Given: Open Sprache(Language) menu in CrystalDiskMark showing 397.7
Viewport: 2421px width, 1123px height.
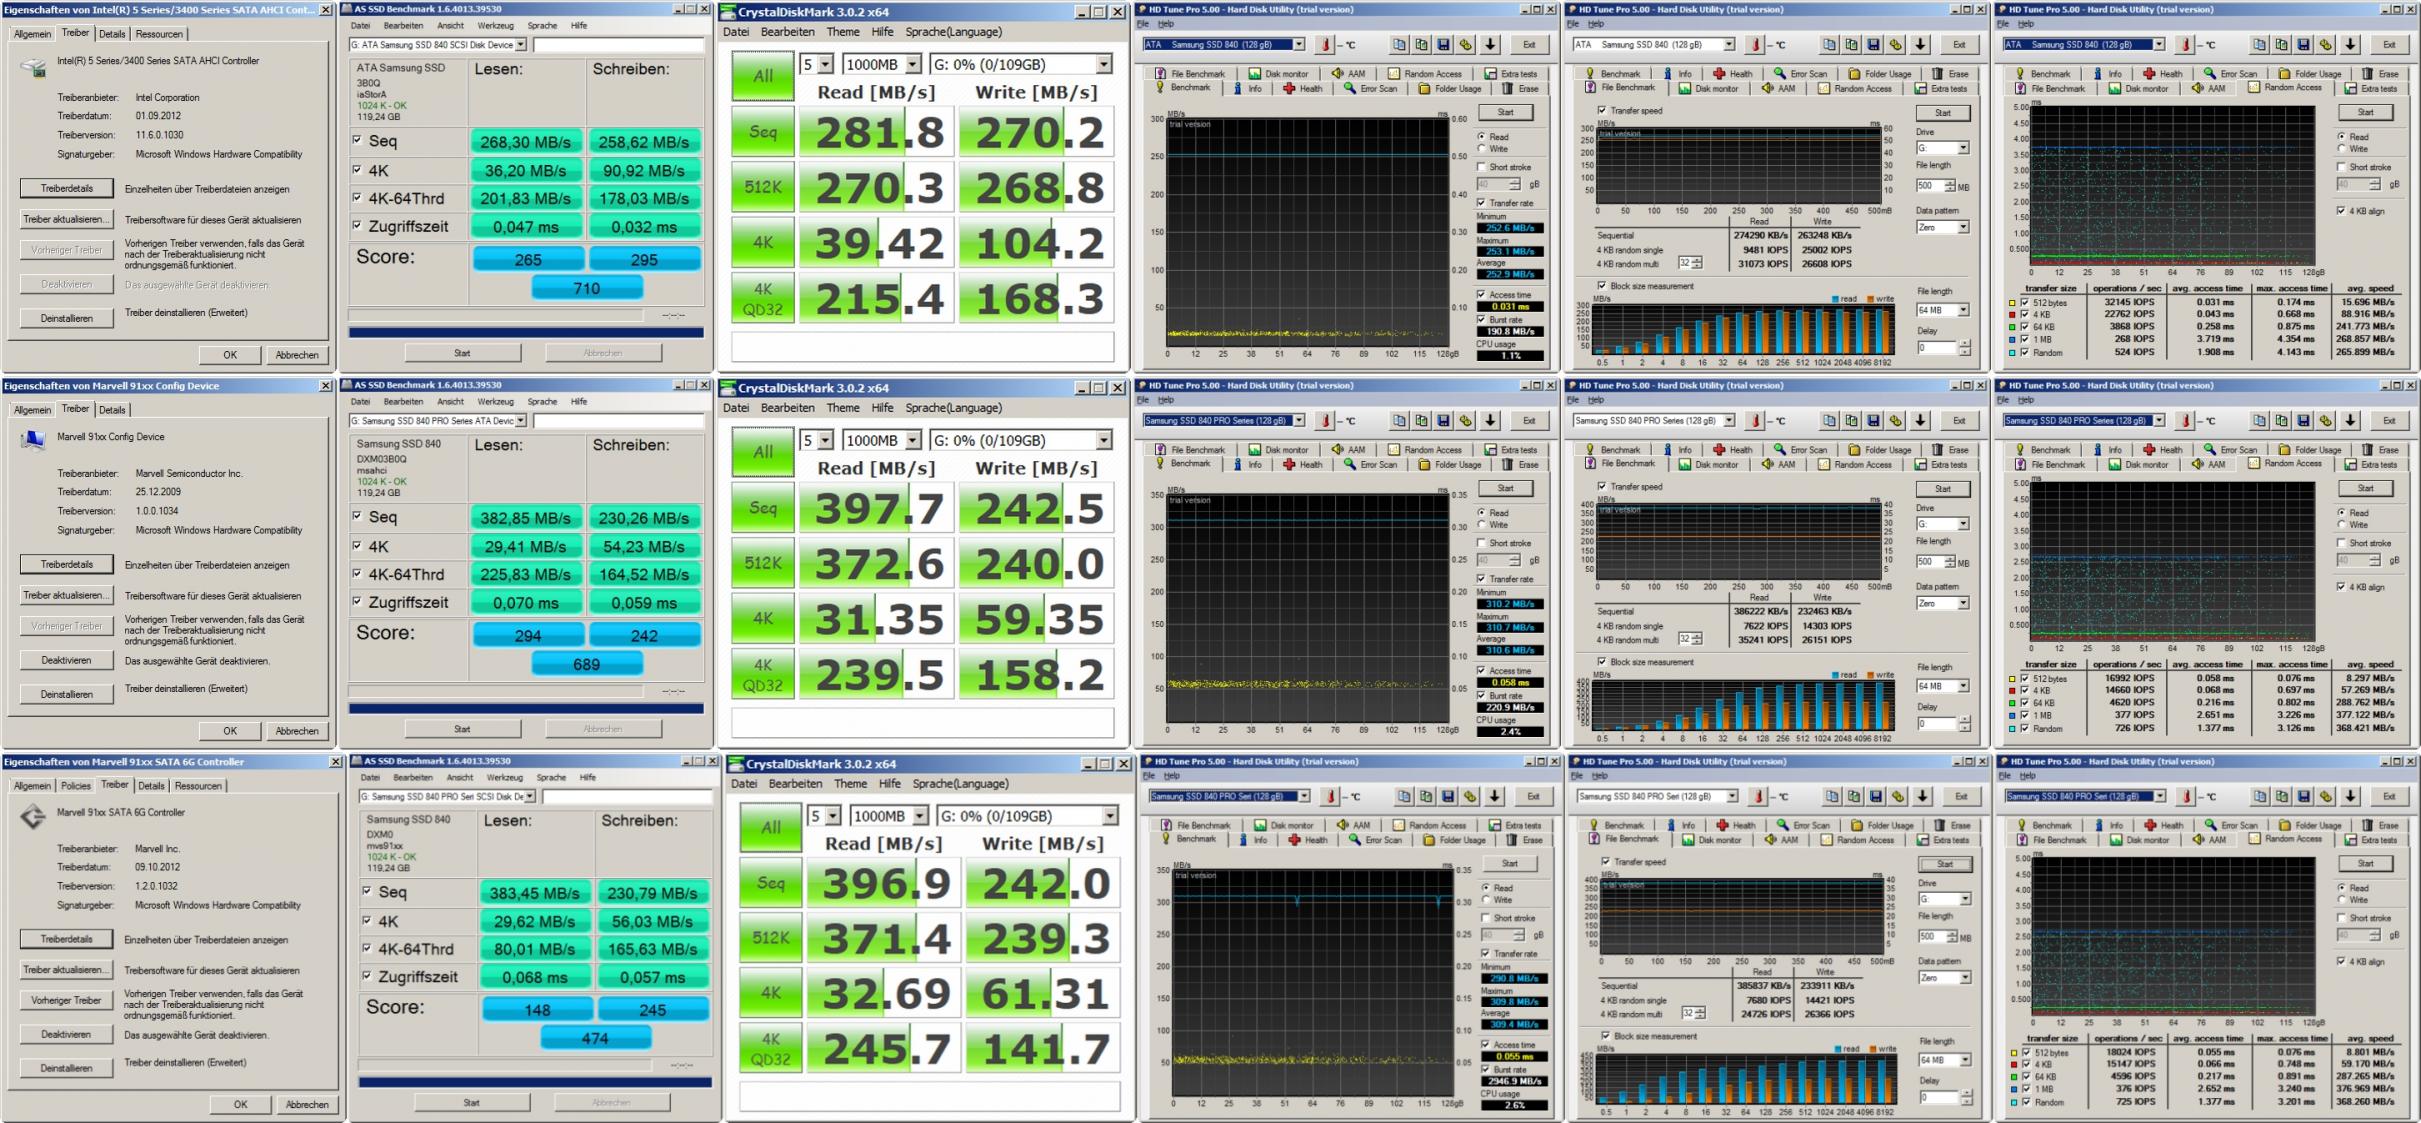Looking at the screenshot, I should (953, 408).
